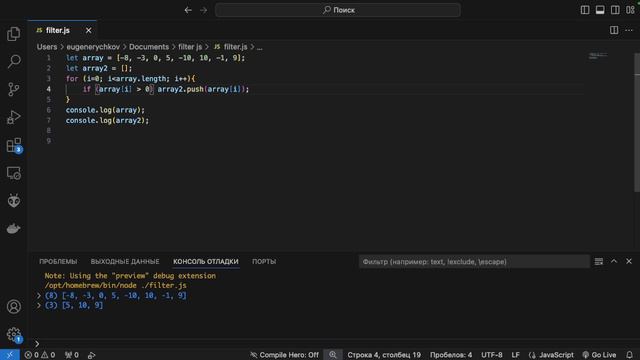Screen dimensions: 640x360
Task: Click the debug console input prompt
Action: point(335,344)
